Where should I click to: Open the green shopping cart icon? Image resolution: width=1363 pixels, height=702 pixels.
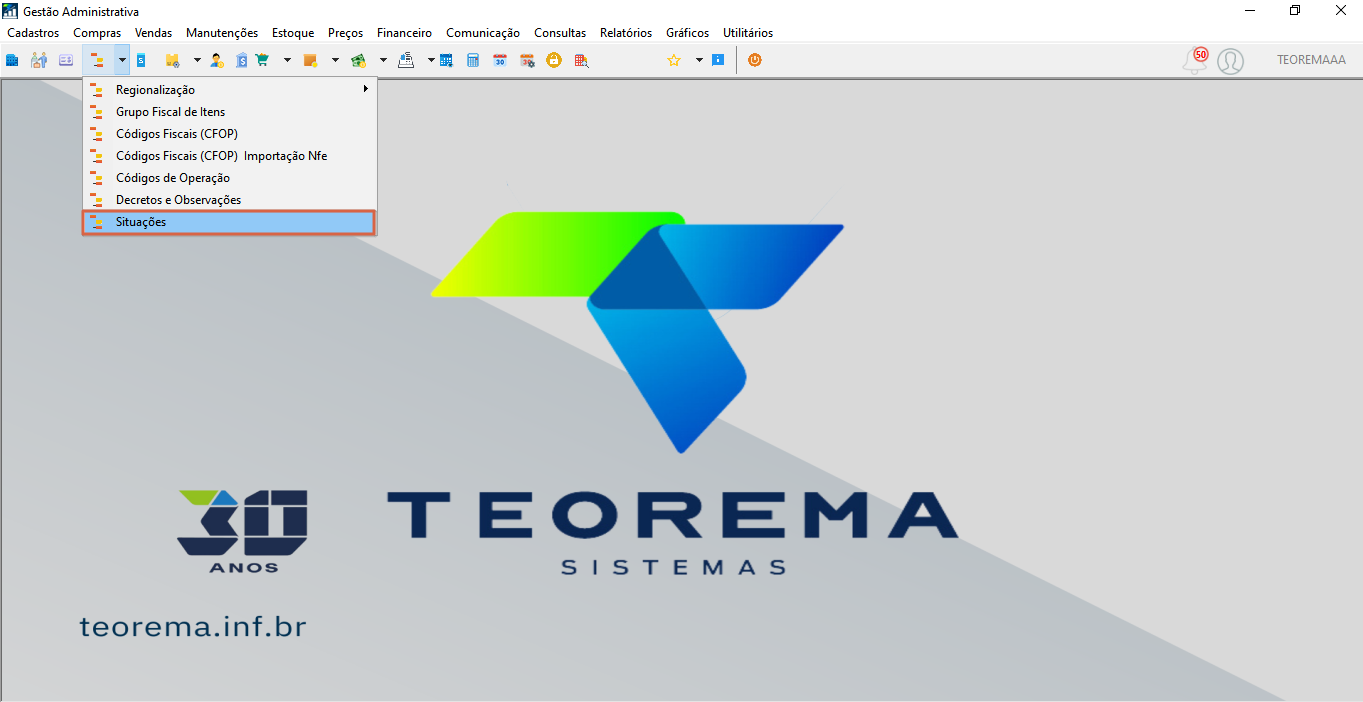coord(263,60)
